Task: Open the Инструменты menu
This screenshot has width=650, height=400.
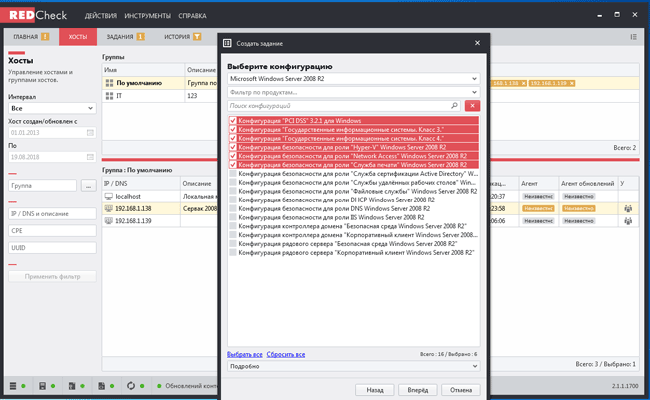Action: point(146,17)
